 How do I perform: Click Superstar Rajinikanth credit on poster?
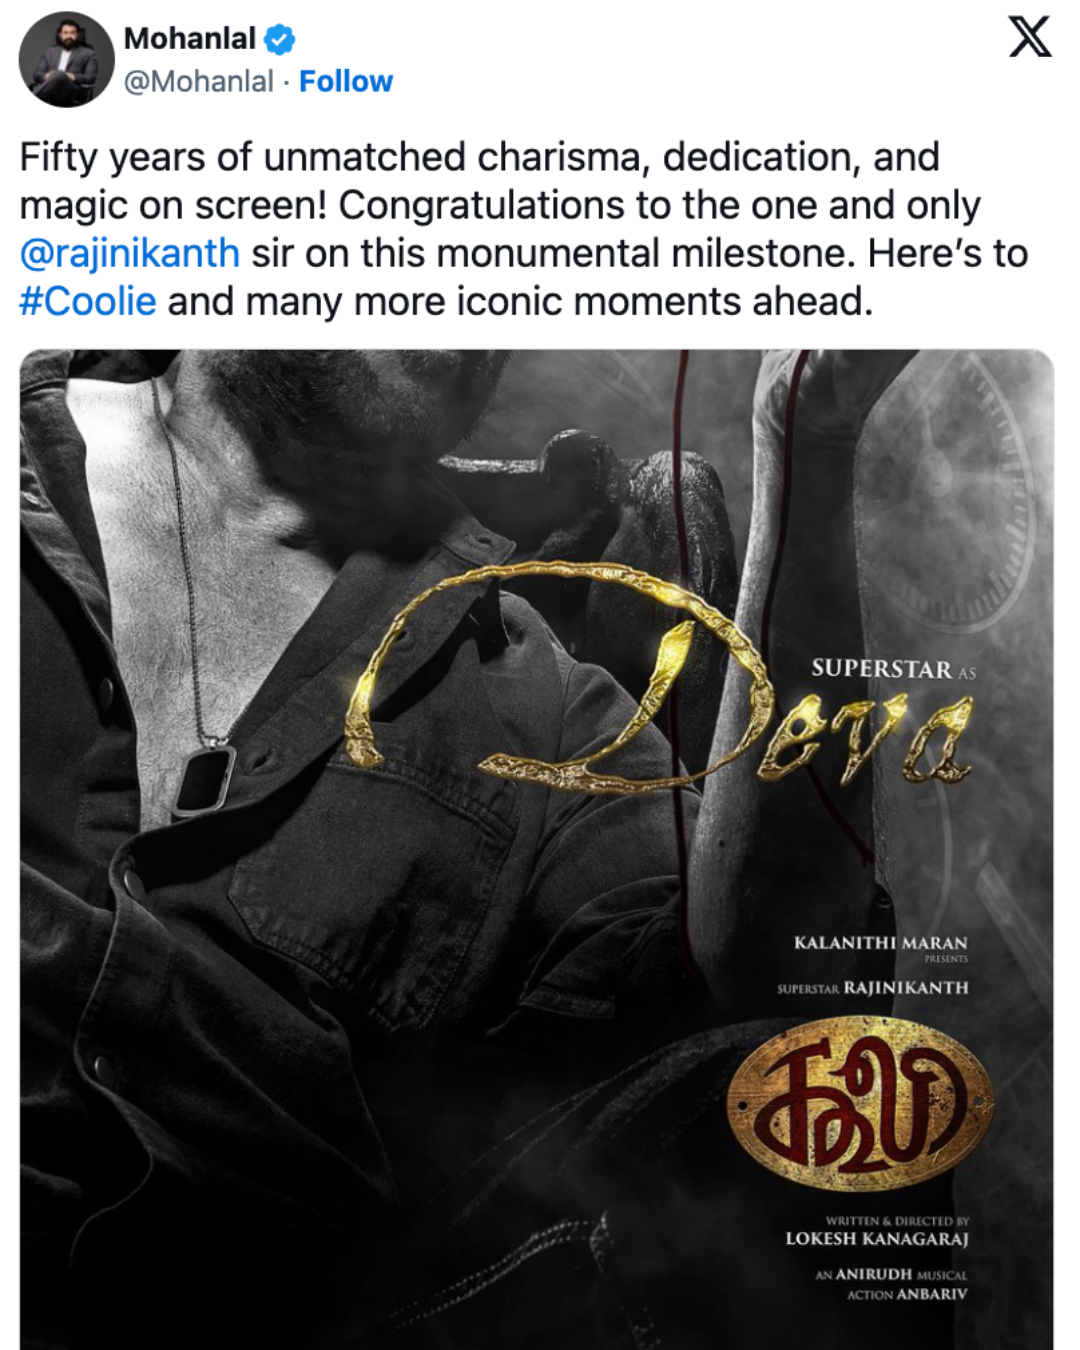point(873,988)
